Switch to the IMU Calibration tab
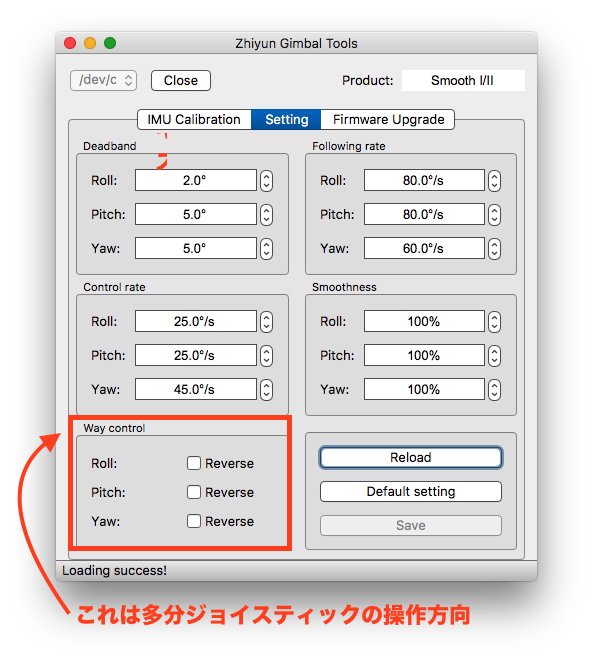 (194, 119)
